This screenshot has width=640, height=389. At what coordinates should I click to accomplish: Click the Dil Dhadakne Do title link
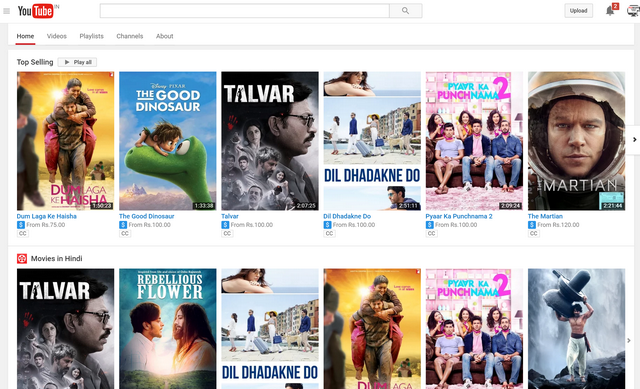coord(347,216)
